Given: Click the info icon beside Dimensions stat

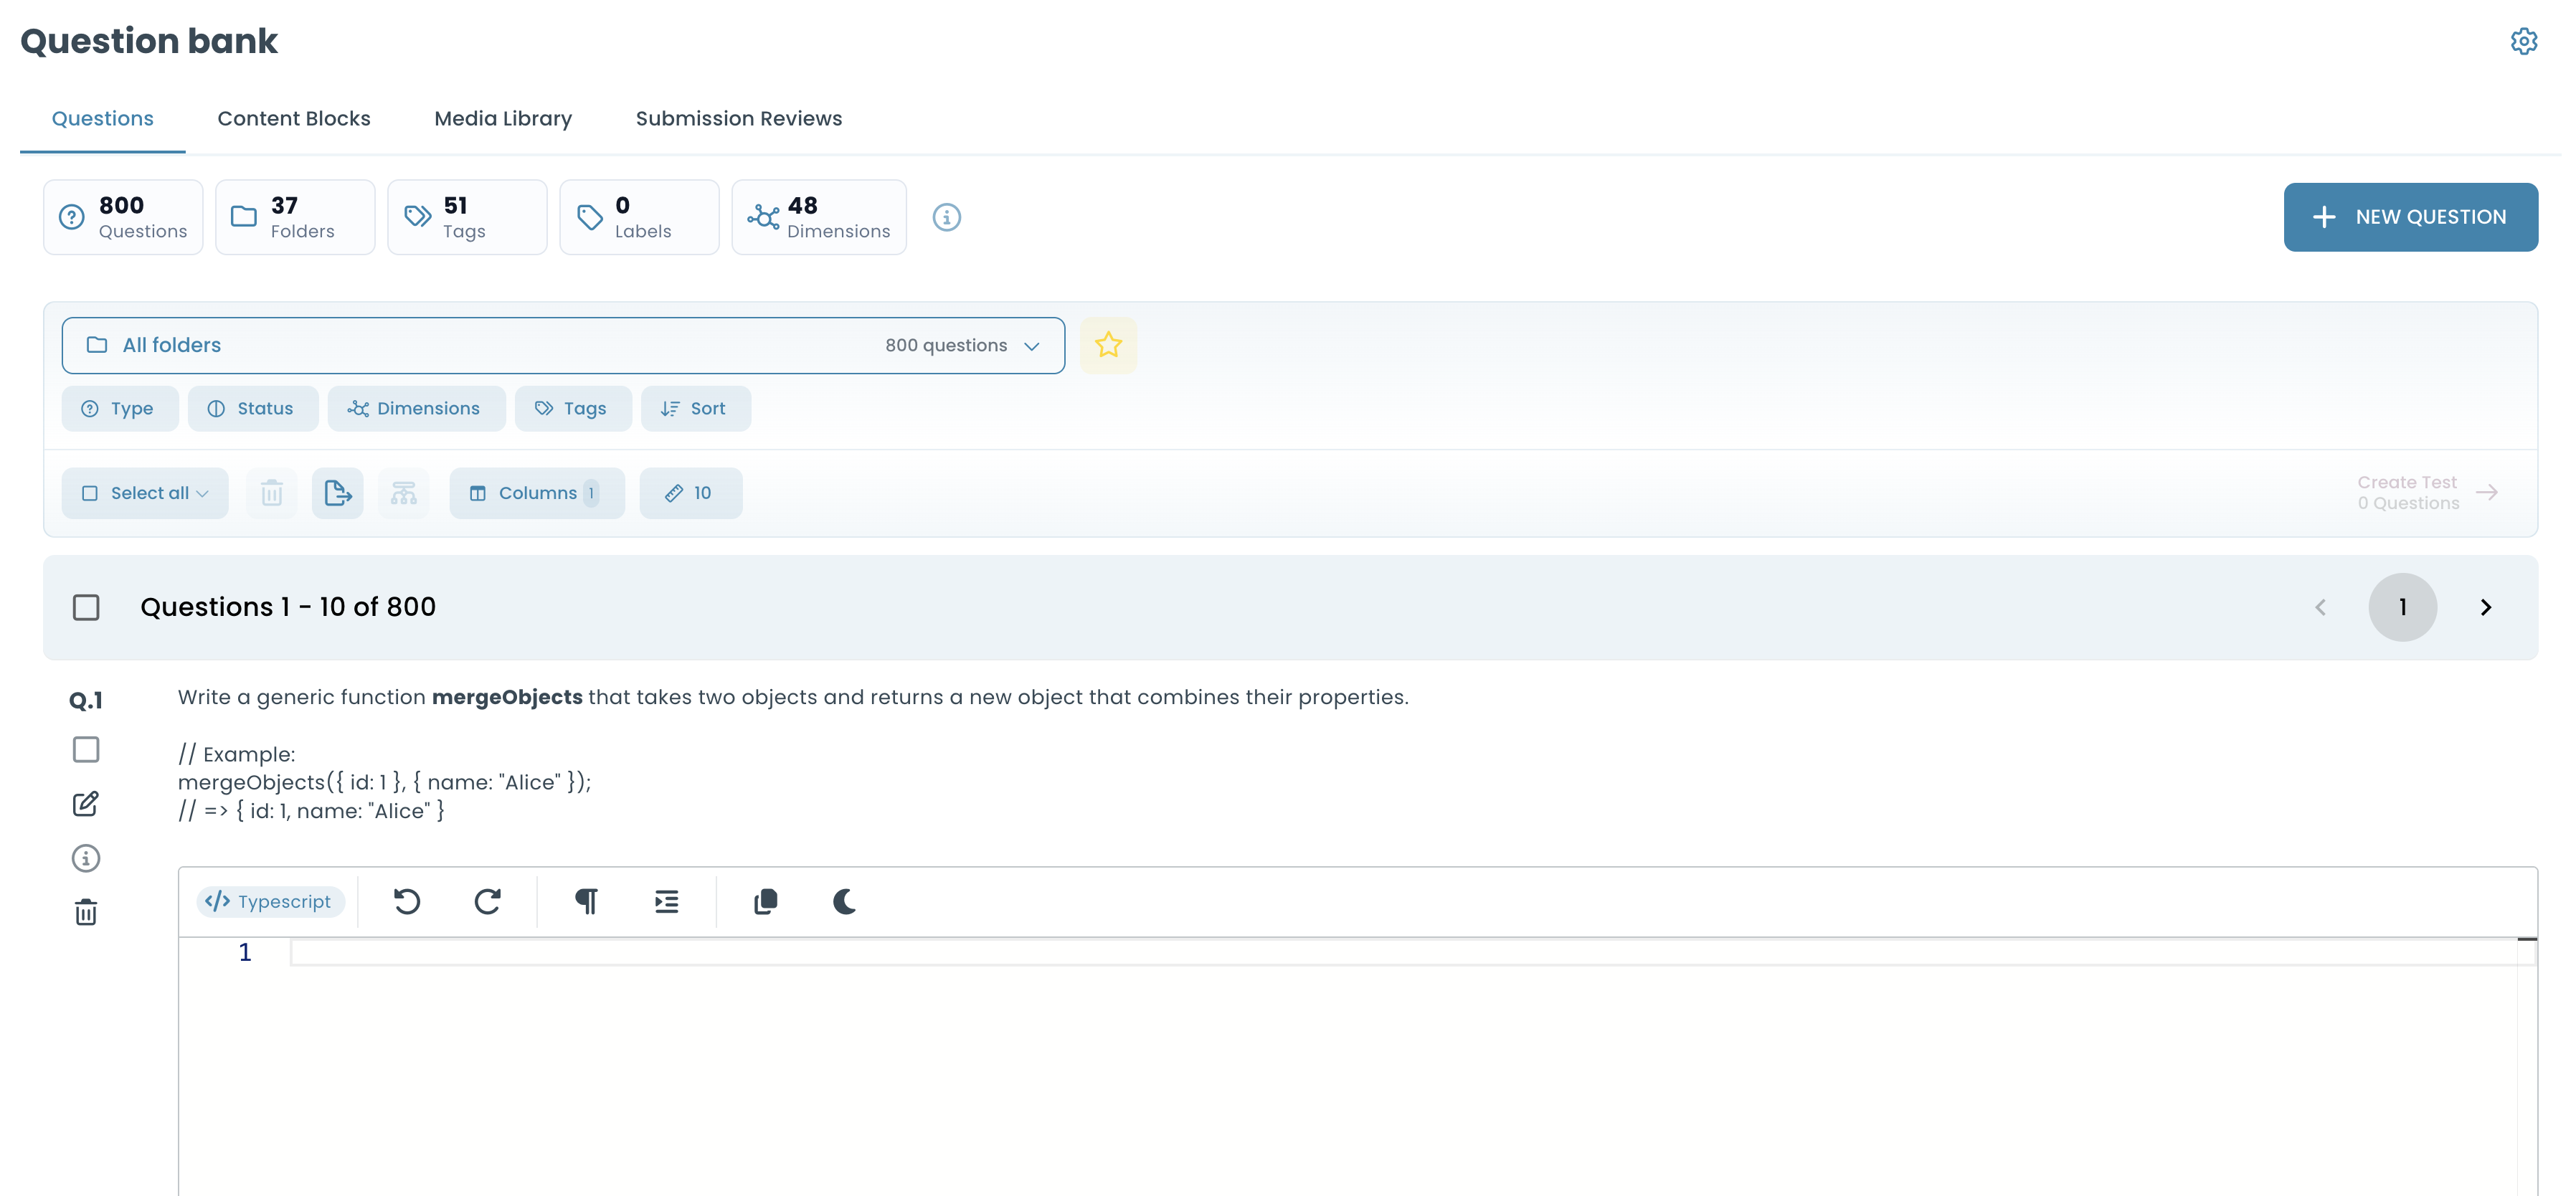Looking at the screenshot, I should click(946, 217).
